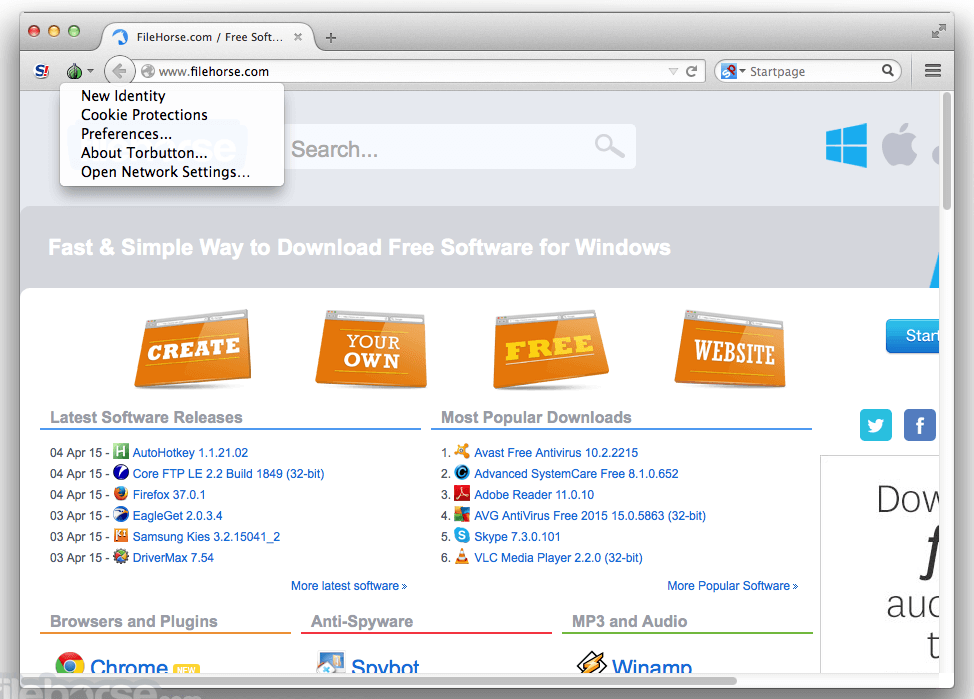Select About Torbutton… menu entry
Viewport: 974px width, 699px height.
pyautogui.click(x=144, y=153)
